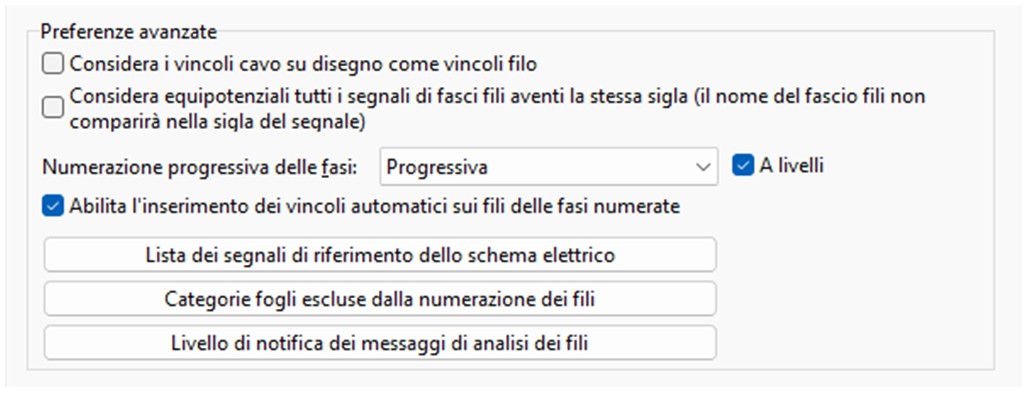The image size is (1029, 393).
Task: Open 'Livello di notifica dei messaggi di analisi'
Action: [x=380, y=342]
